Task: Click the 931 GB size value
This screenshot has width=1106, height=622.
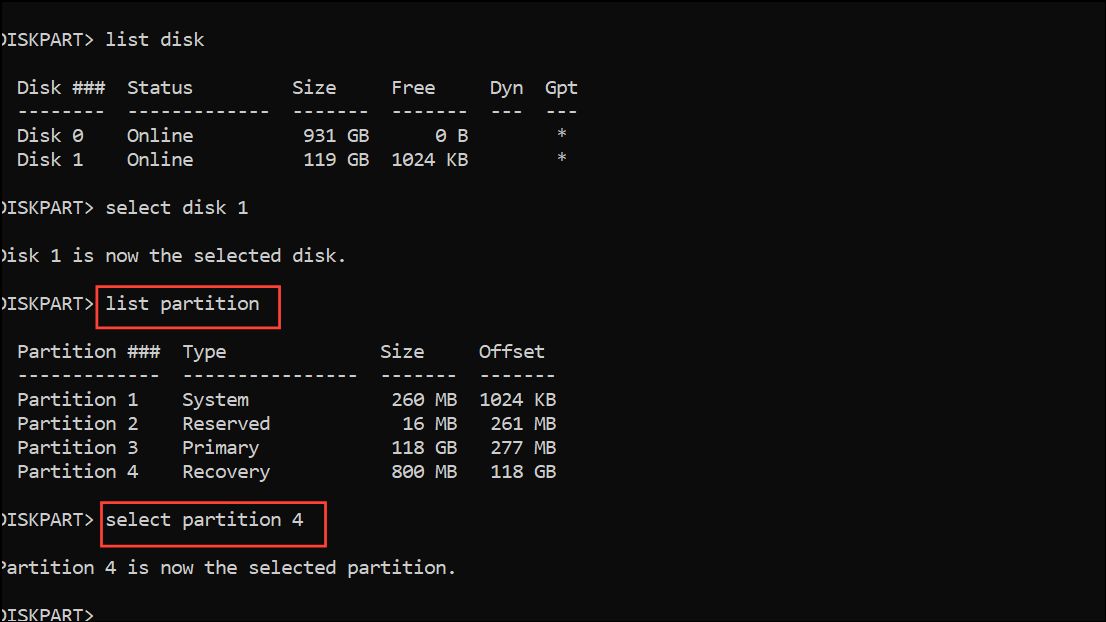Action: [x=336, y=135]
